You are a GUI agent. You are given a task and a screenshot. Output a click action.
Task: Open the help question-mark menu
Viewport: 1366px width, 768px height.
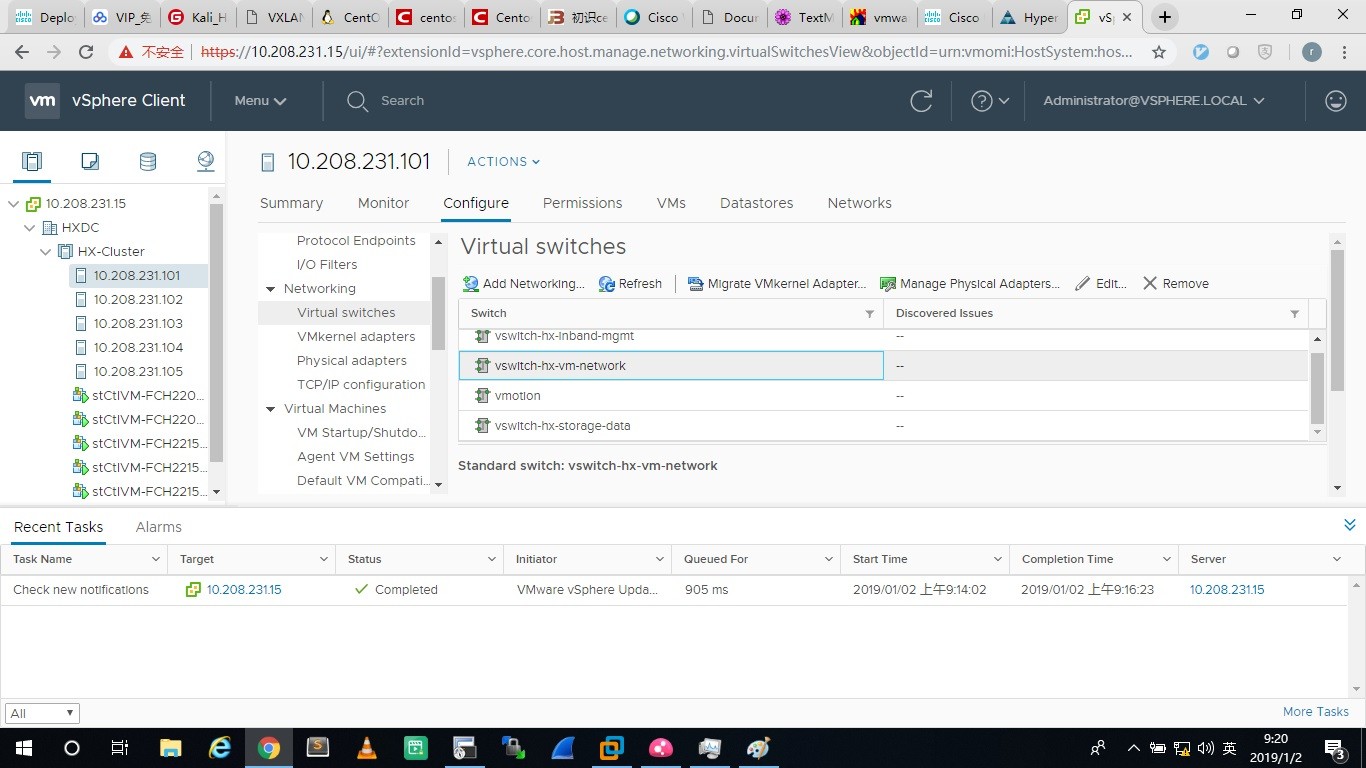(990, 100)
